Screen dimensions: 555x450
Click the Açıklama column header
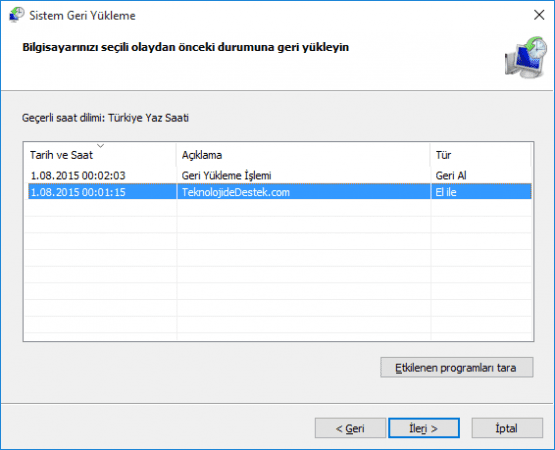(303, 155)
